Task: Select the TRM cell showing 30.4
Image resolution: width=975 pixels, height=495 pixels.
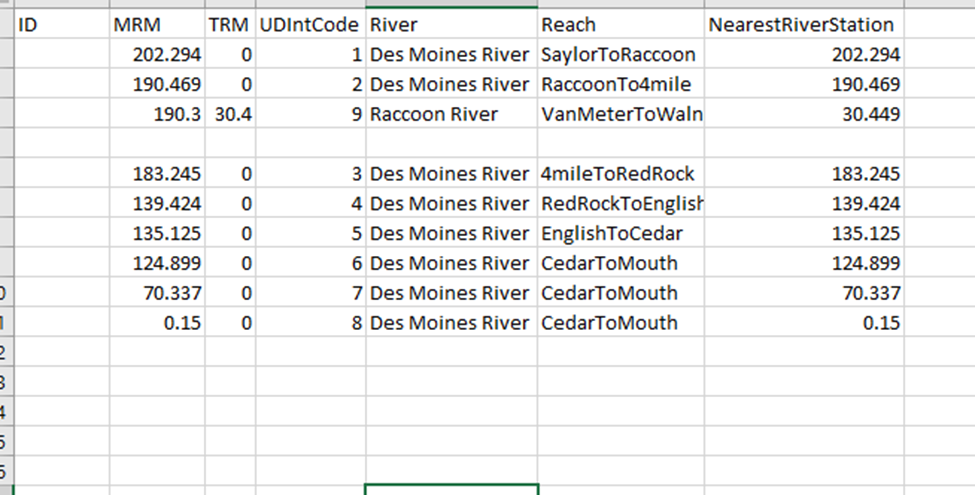Action: tap(230, 114)
